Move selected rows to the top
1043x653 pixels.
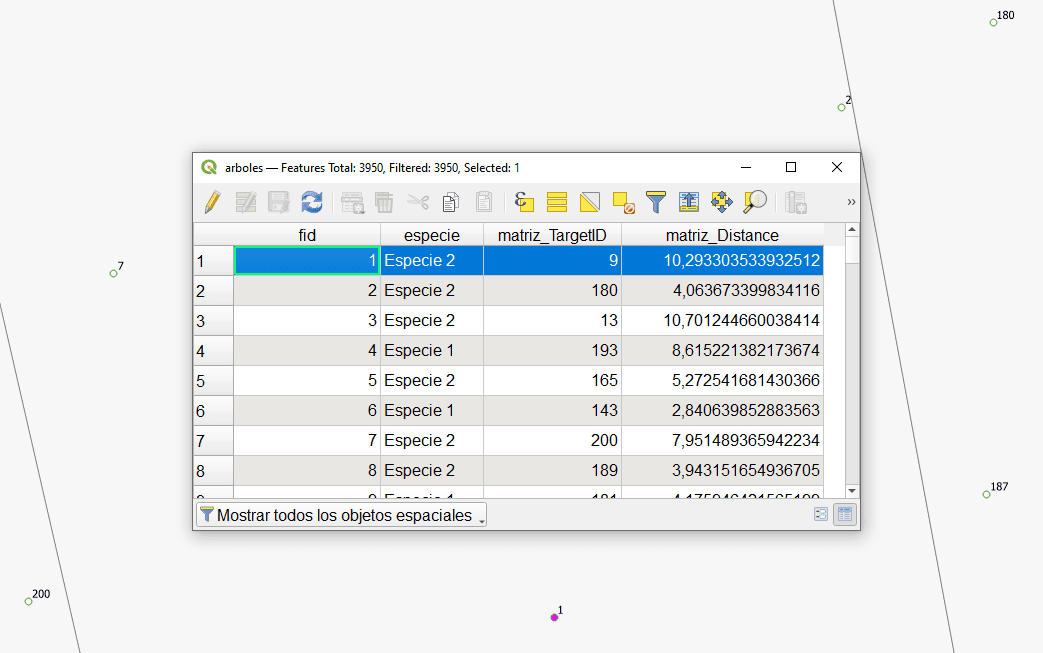point(689,202)
